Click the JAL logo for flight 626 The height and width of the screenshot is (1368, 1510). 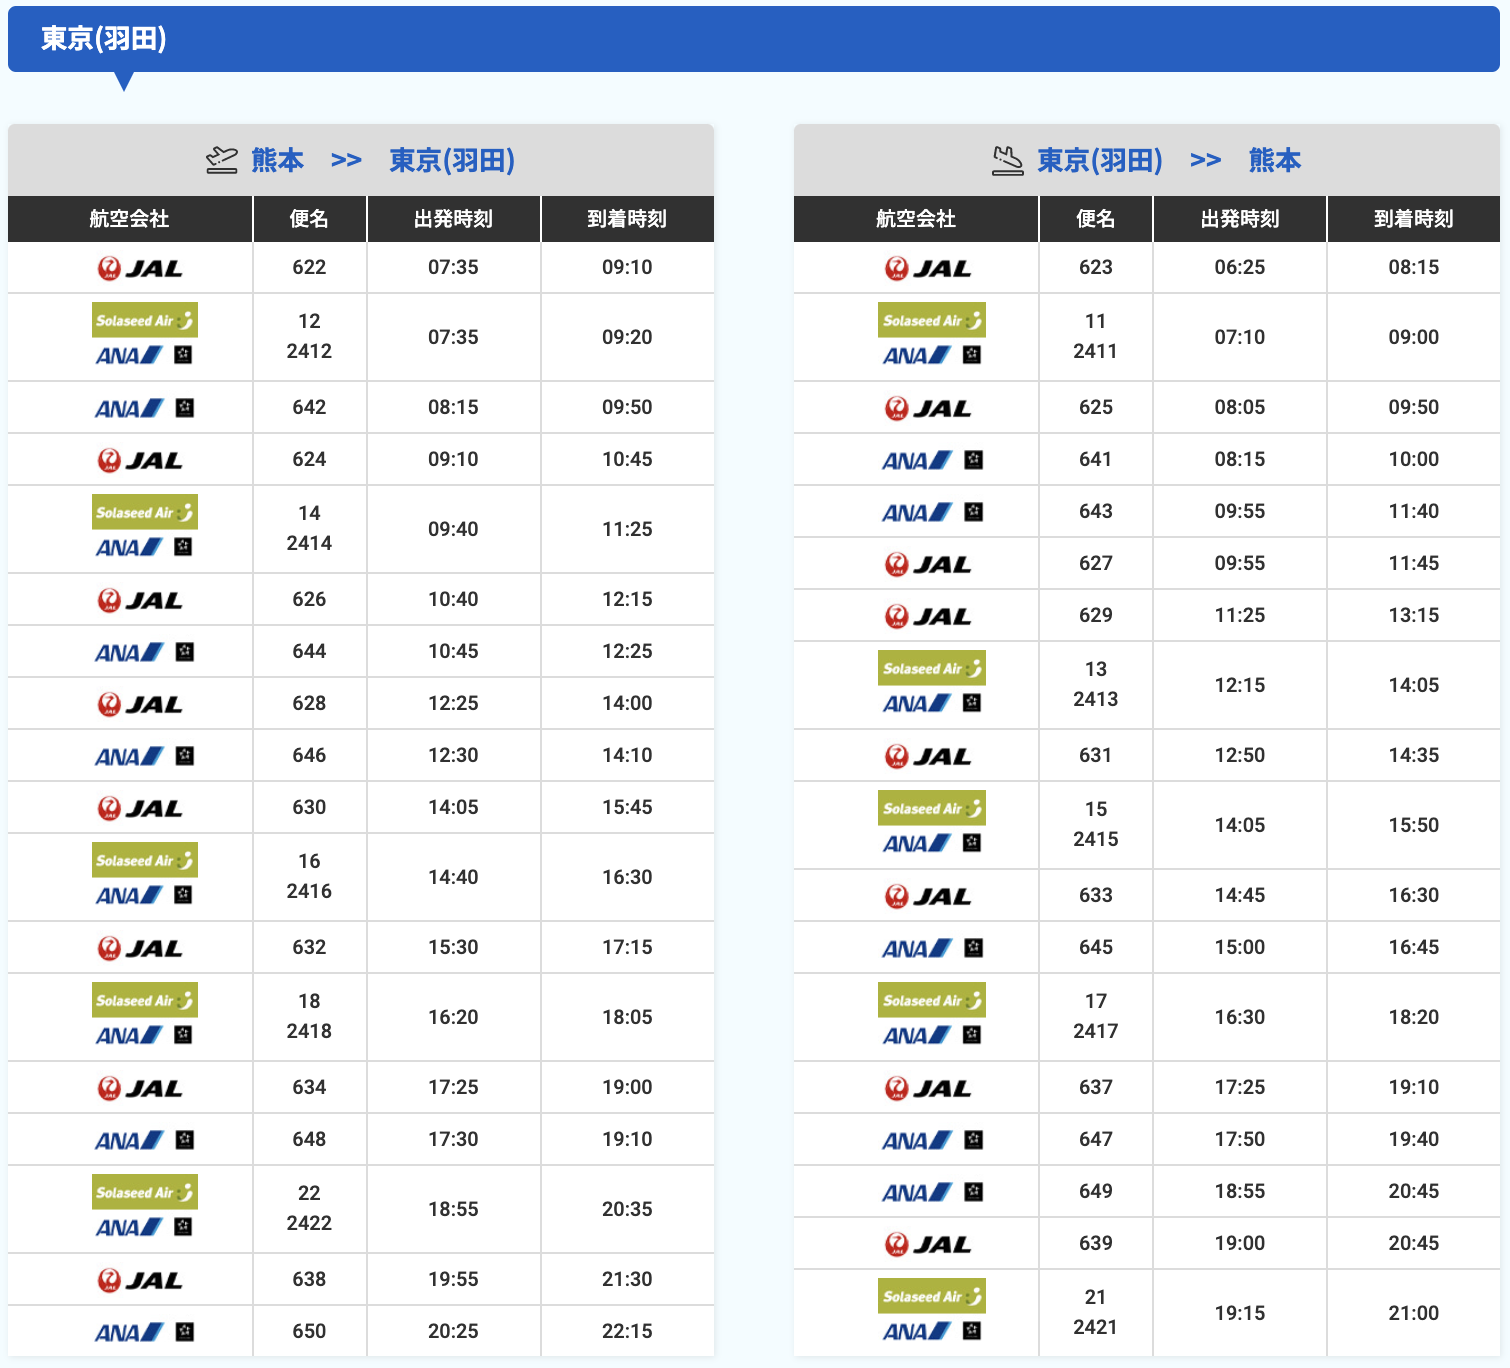coord(140,600)
